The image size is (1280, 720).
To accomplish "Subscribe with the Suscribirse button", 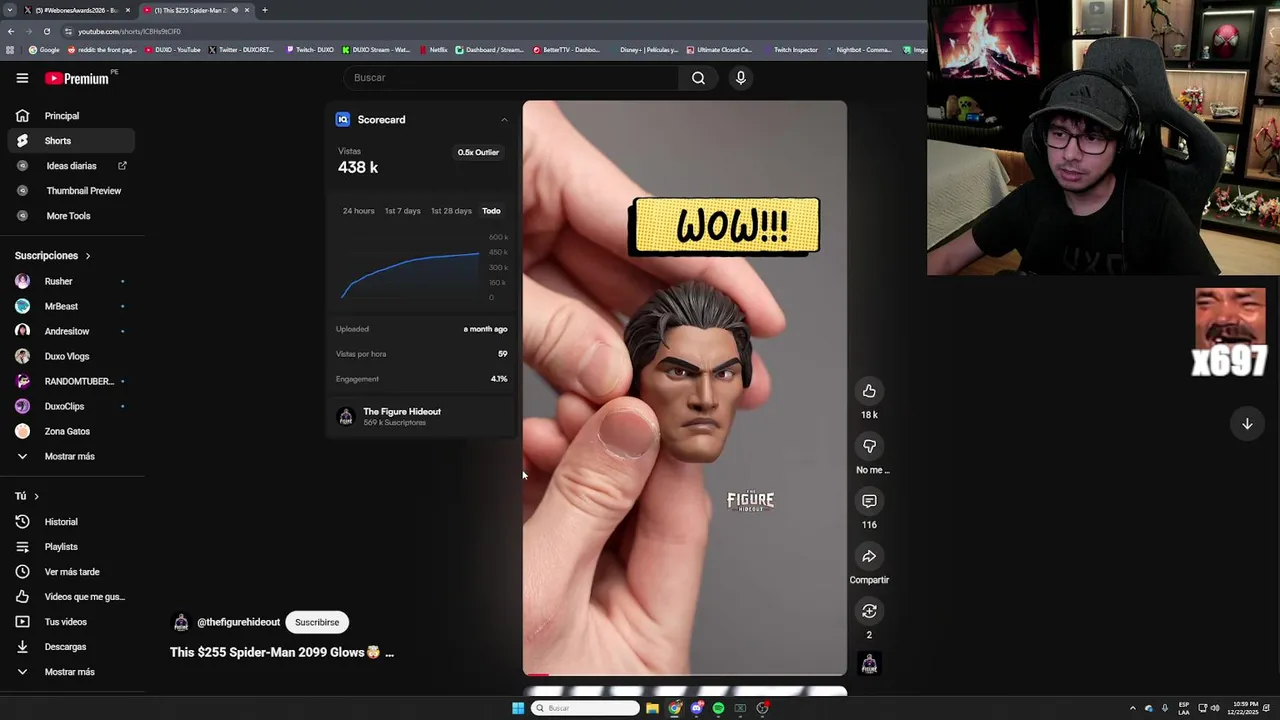I will tap(317, 622).
